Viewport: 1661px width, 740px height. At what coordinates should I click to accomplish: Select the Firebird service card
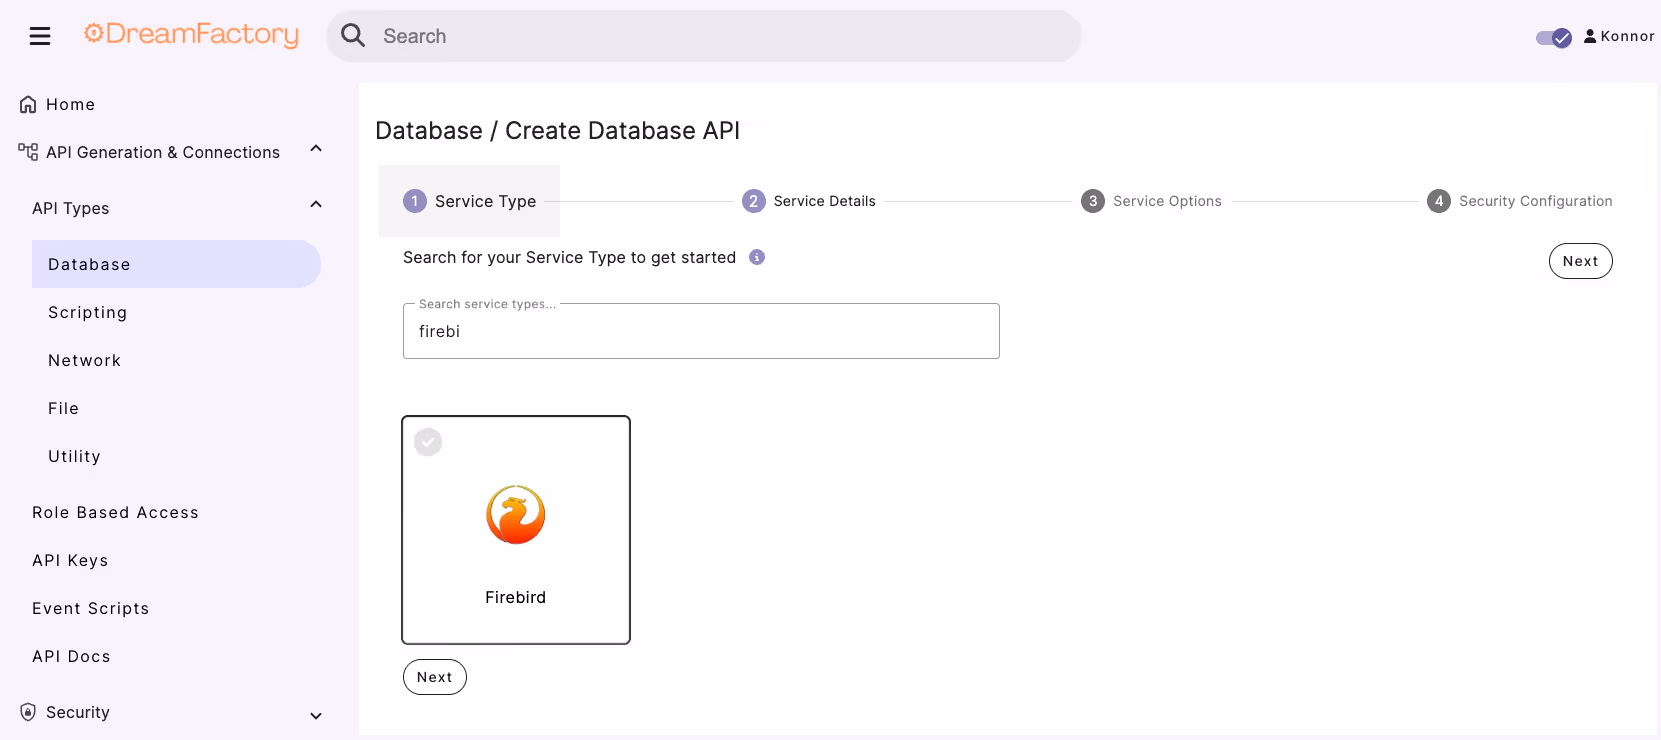tap(516, 530)
